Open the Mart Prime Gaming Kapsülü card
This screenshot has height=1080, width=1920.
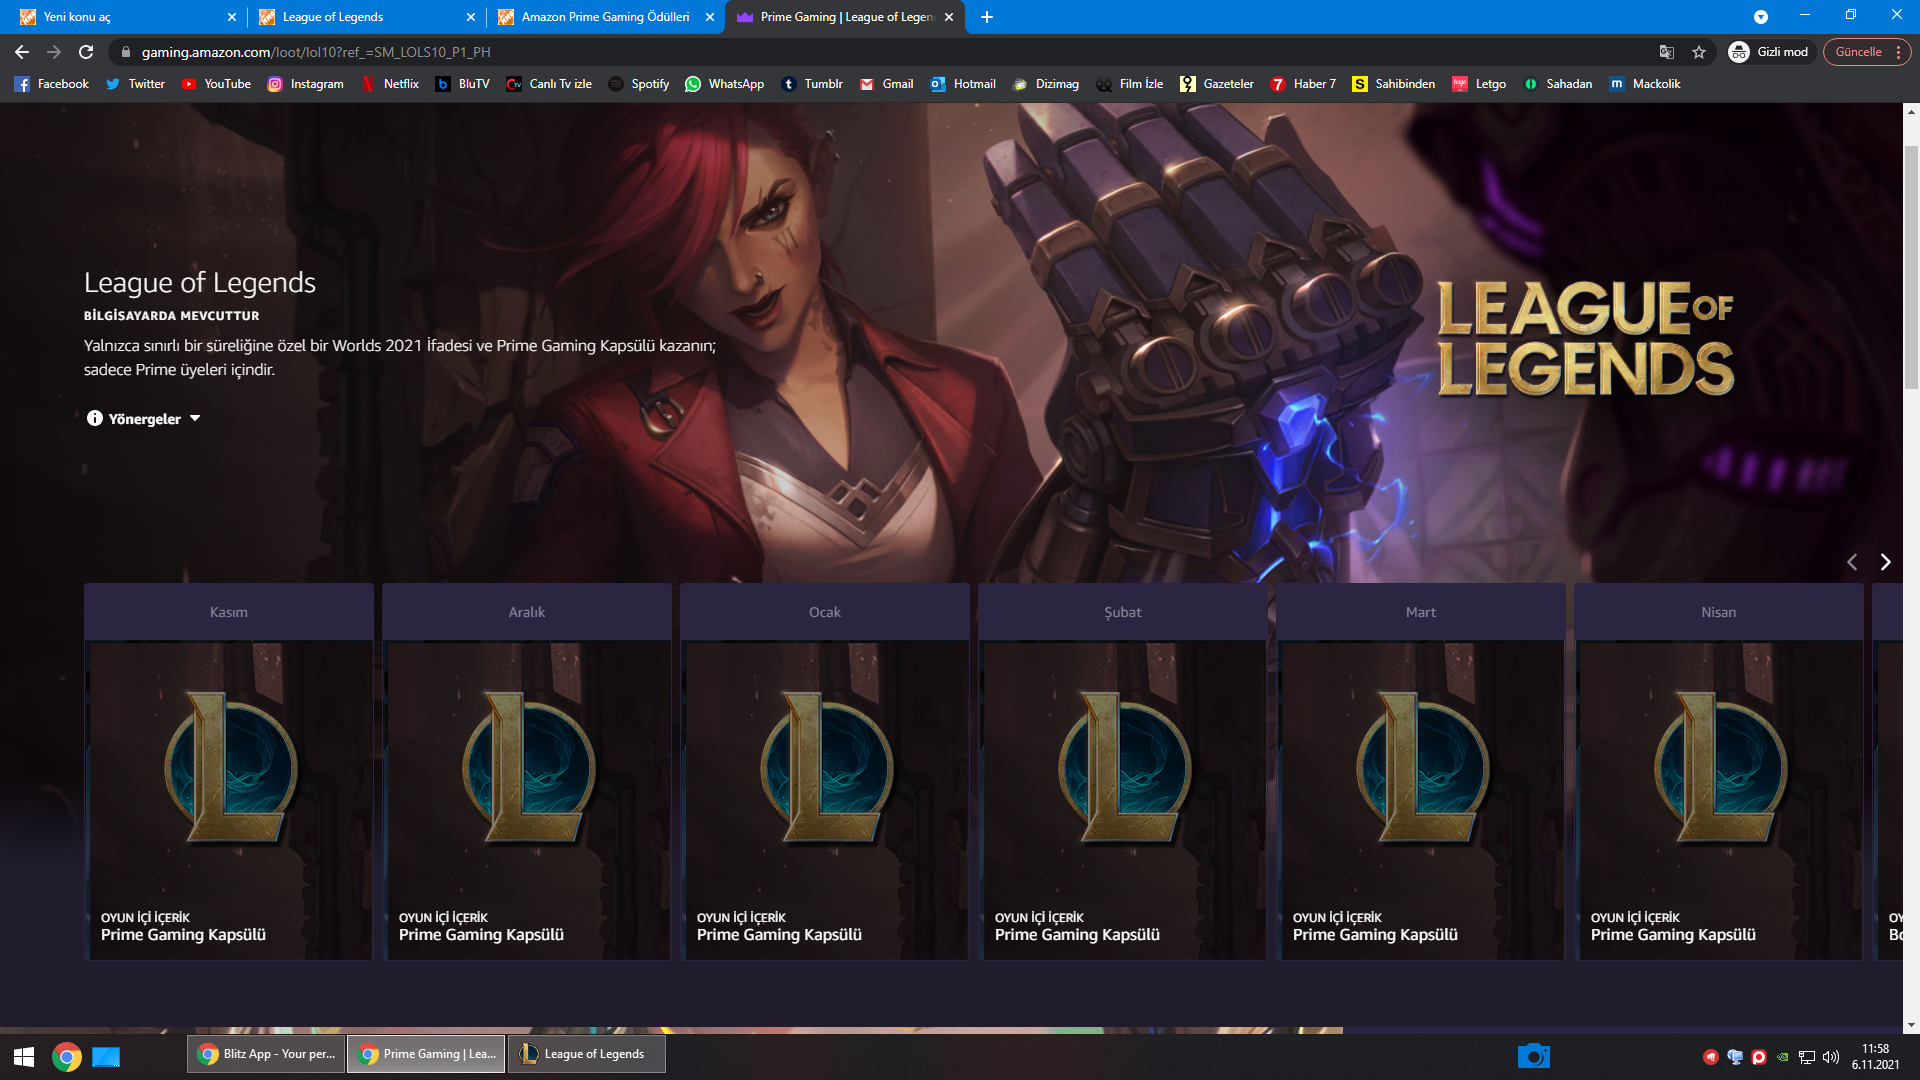(x=1421, y=772)
